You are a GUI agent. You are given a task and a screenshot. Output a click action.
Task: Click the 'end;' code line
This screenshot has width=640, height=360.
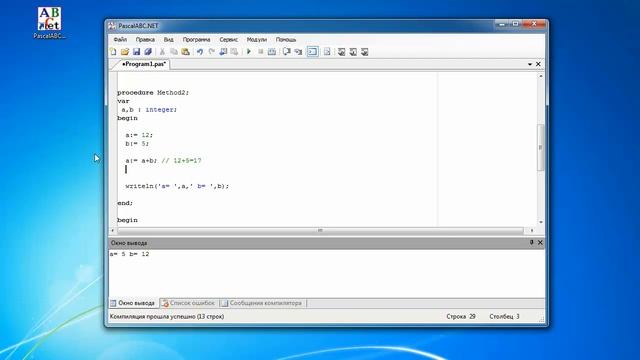pos(125,203)
